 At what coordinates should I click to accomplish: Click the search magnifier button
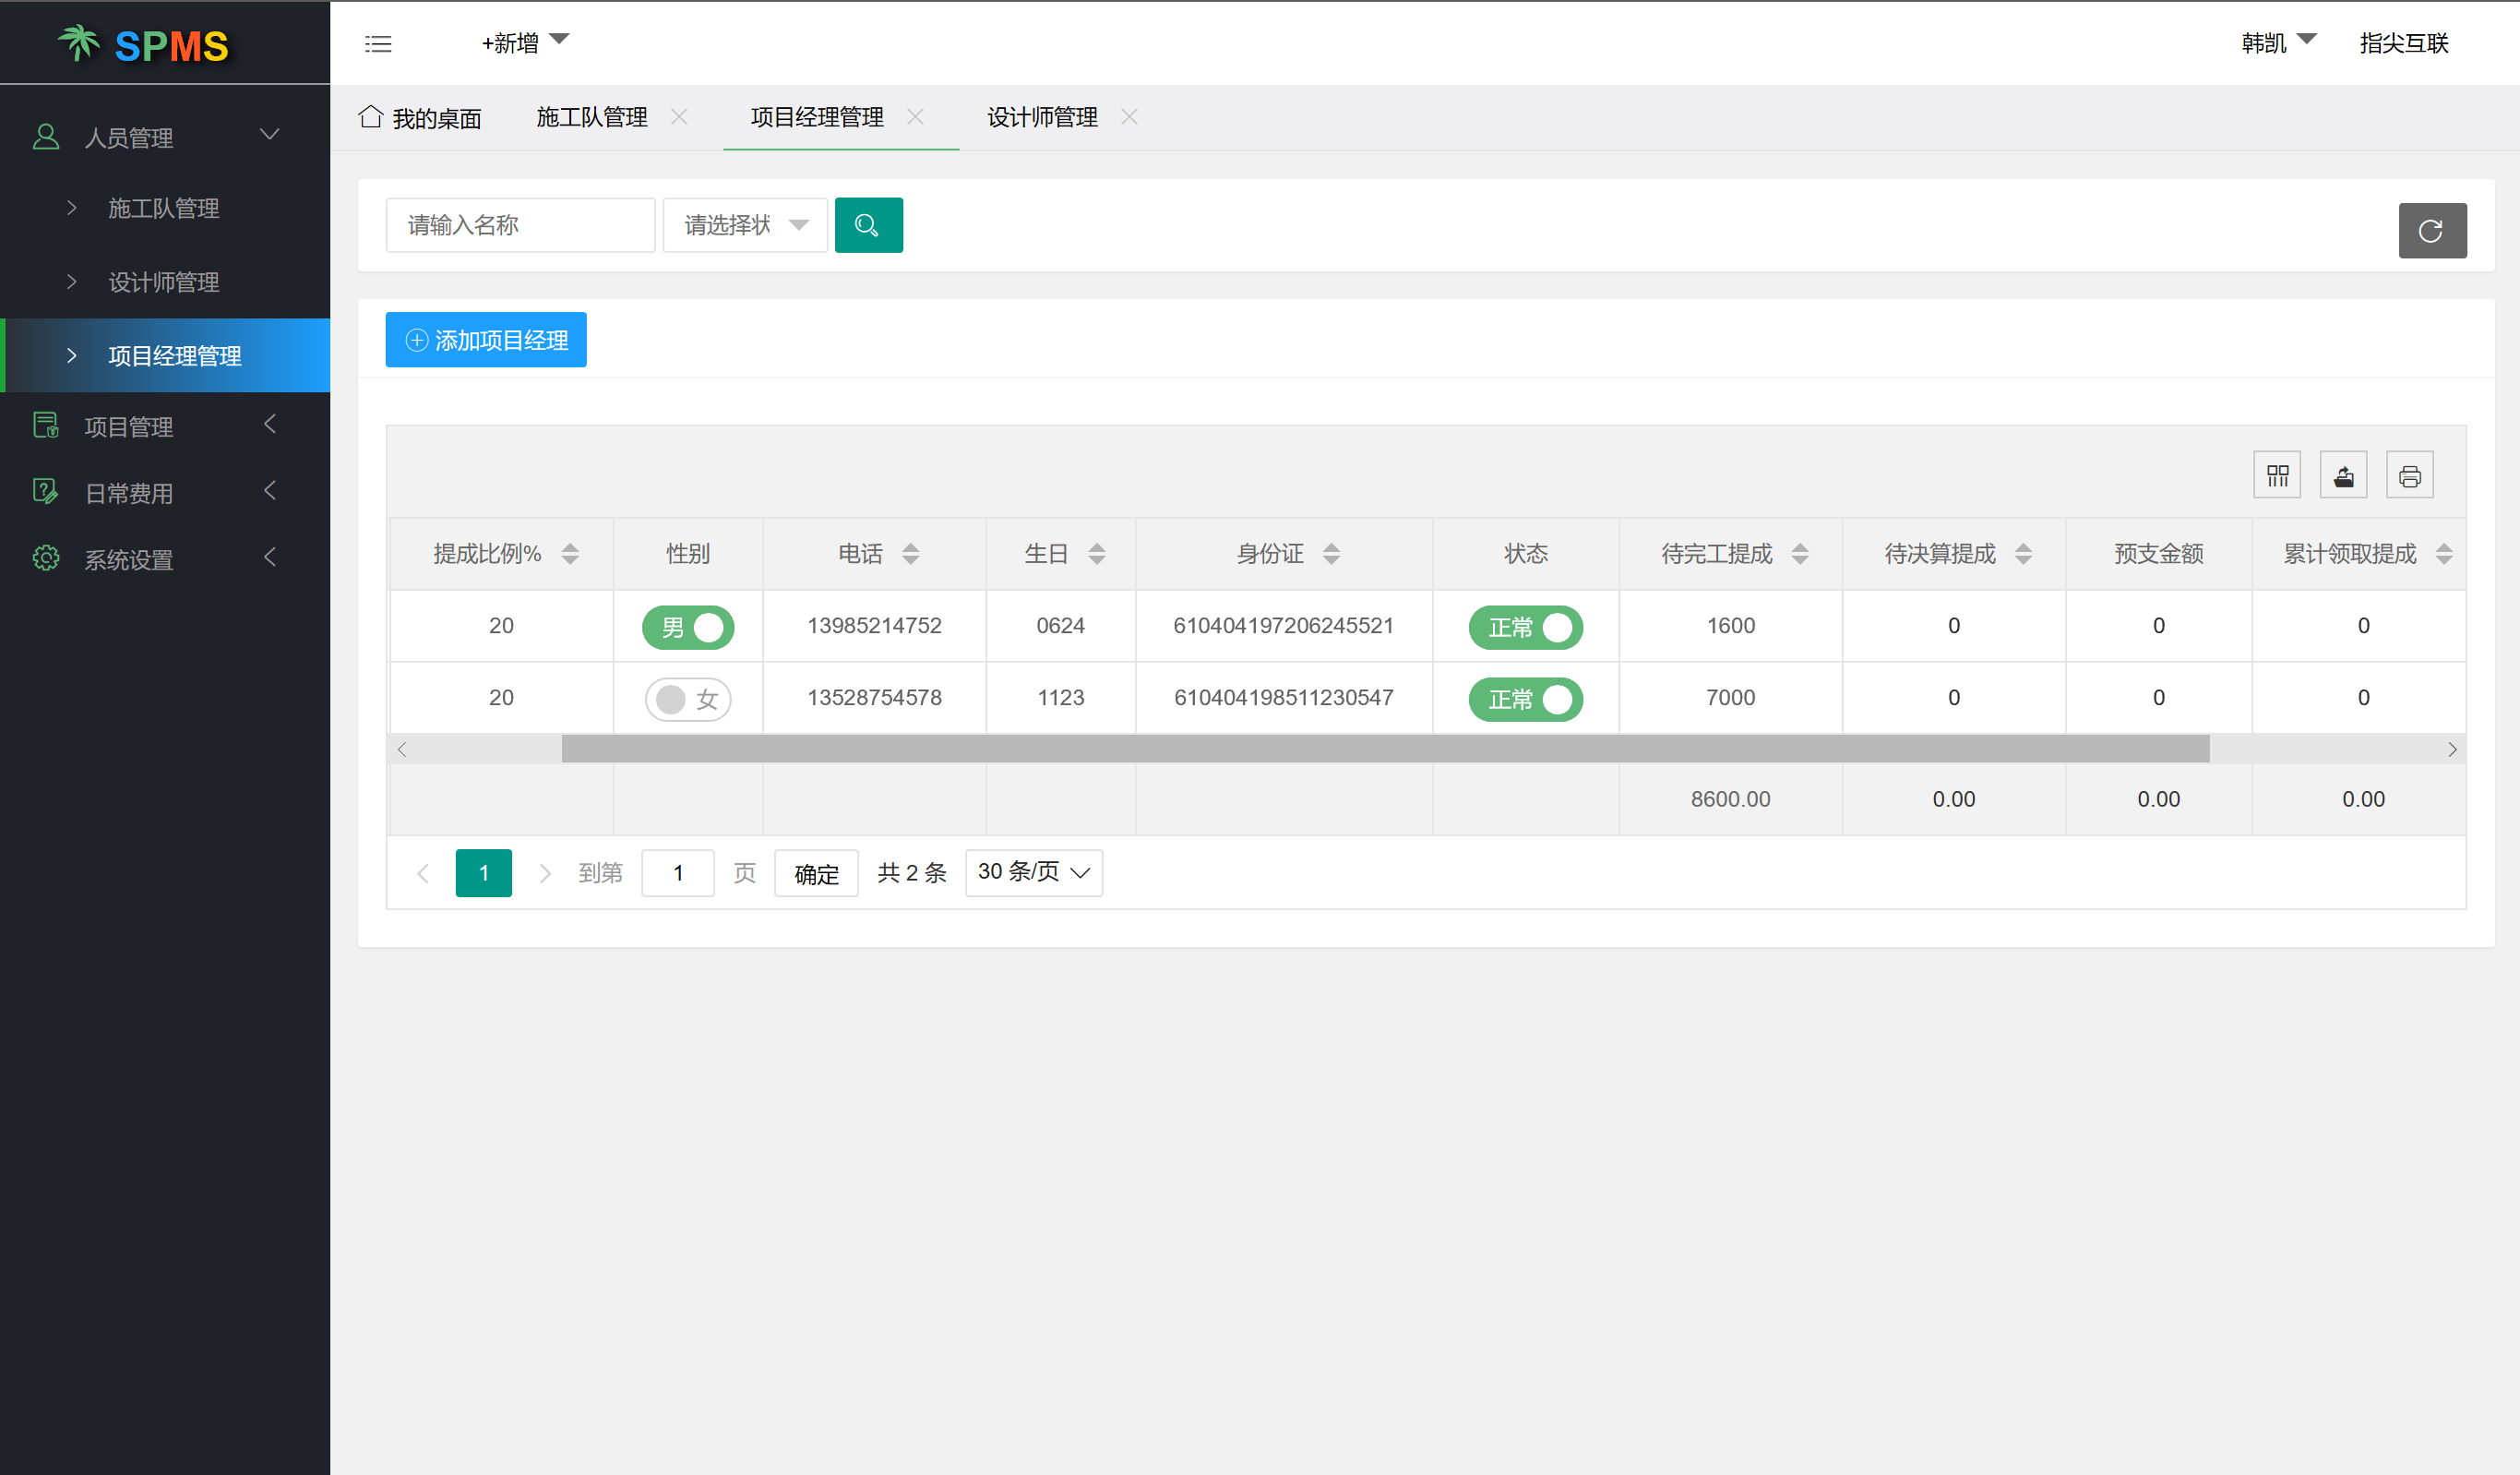pyautogui.click(x=868, y=225)
